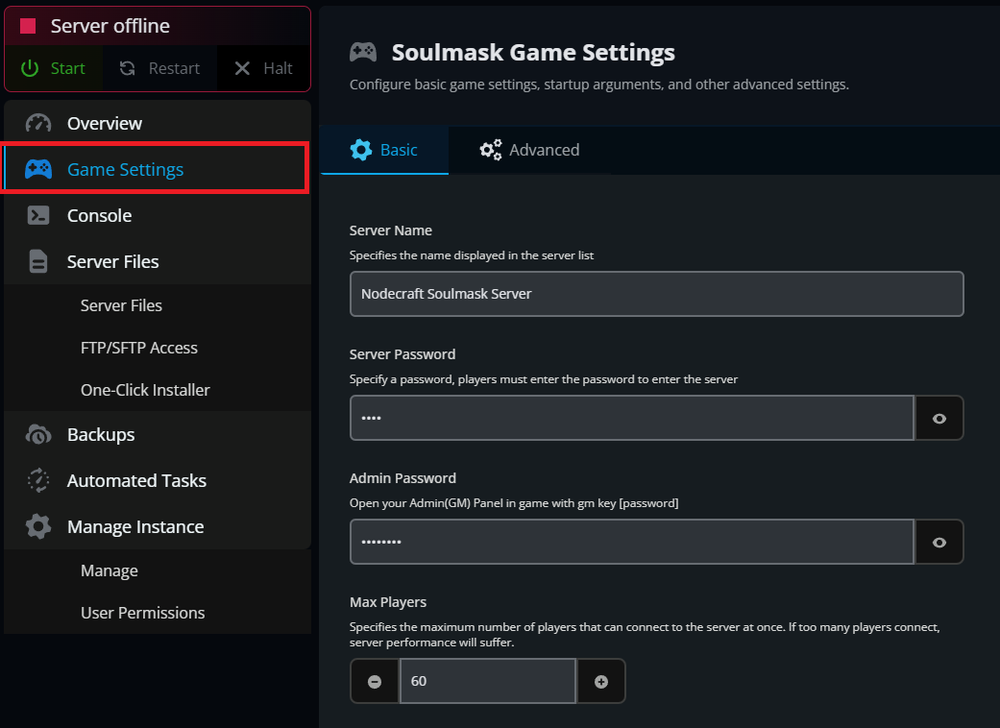Click the Automated Tasks clock icon
The image size is (1000, 728).
37,480
